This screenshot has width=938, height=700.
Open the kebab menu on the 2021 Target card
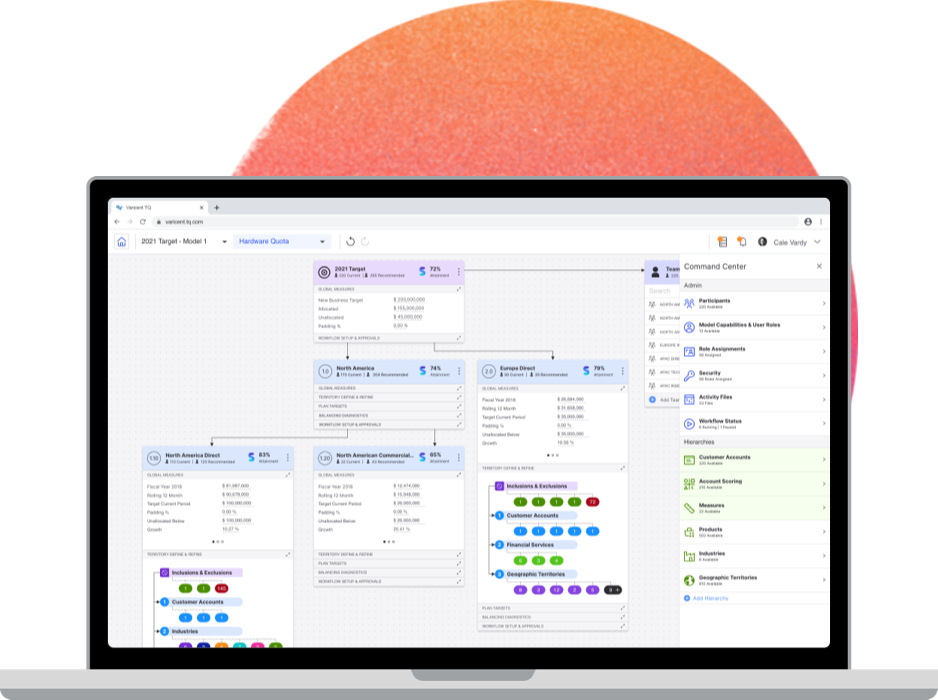pos(458,271)
